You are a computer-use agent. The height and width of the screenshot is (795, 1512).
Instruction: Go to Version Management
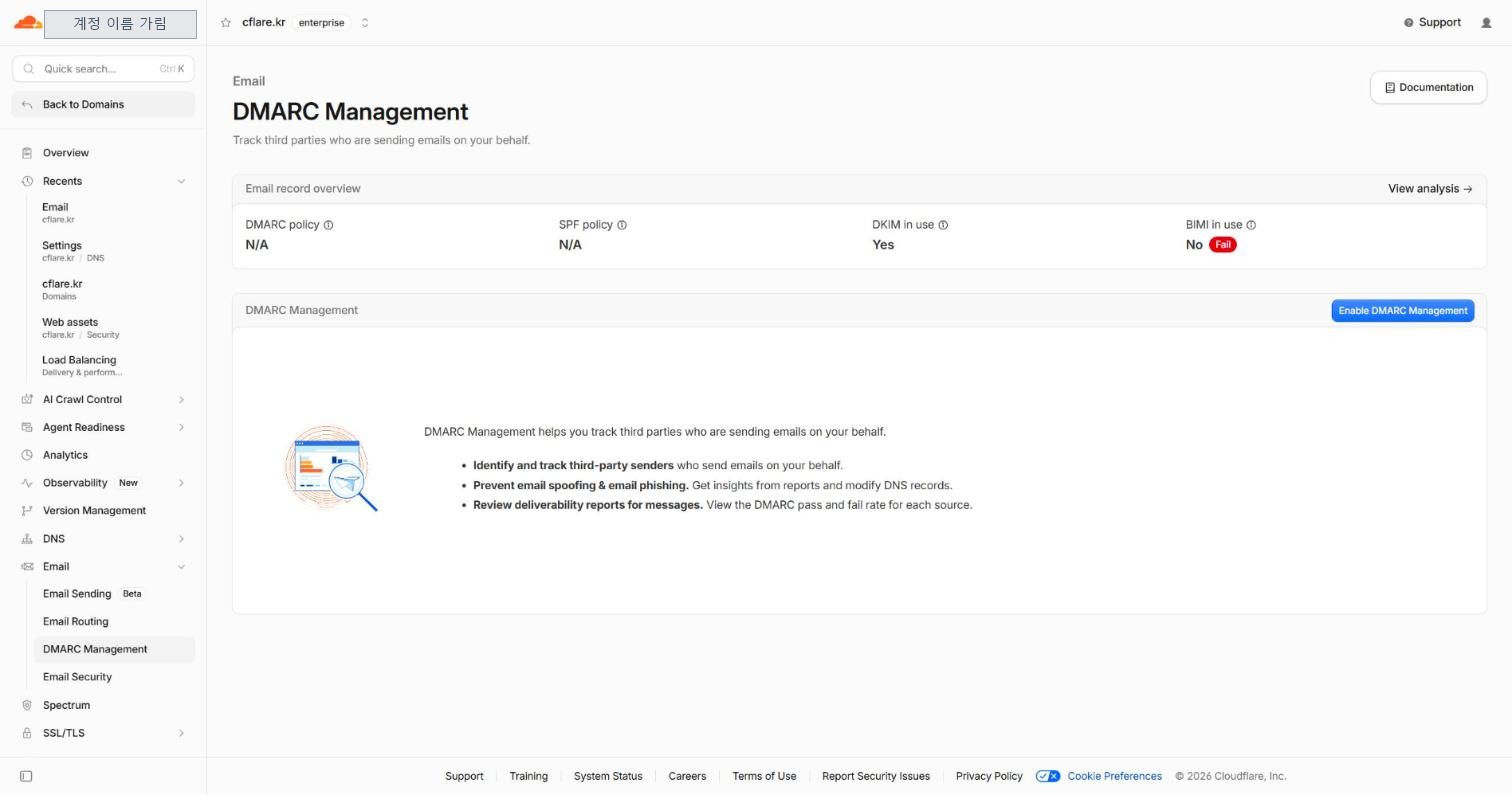pyautogui.click(x=103, y=511)
